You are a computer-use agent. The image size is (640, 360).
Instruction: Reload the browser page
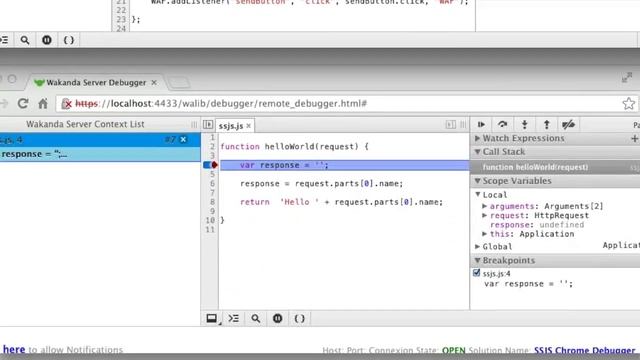(23, 103)
